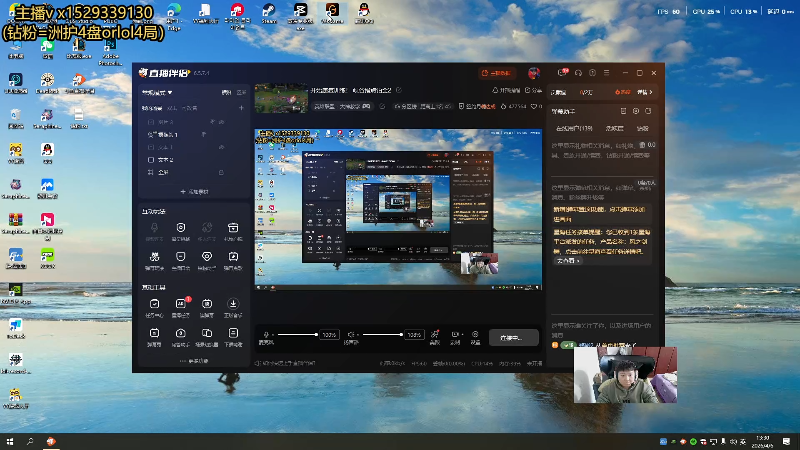
Task: Click the bell reminder icon above preview
Action: pos(495,90)
